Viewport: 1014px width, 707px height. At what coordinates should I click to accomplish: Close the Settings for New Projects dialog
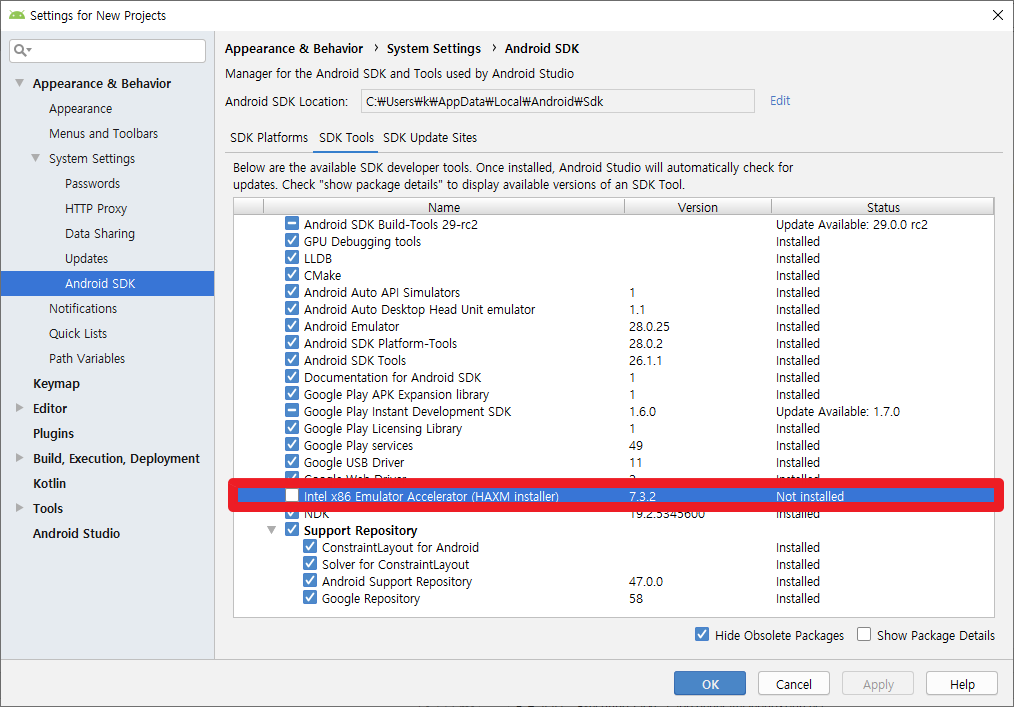click(998, 15)
